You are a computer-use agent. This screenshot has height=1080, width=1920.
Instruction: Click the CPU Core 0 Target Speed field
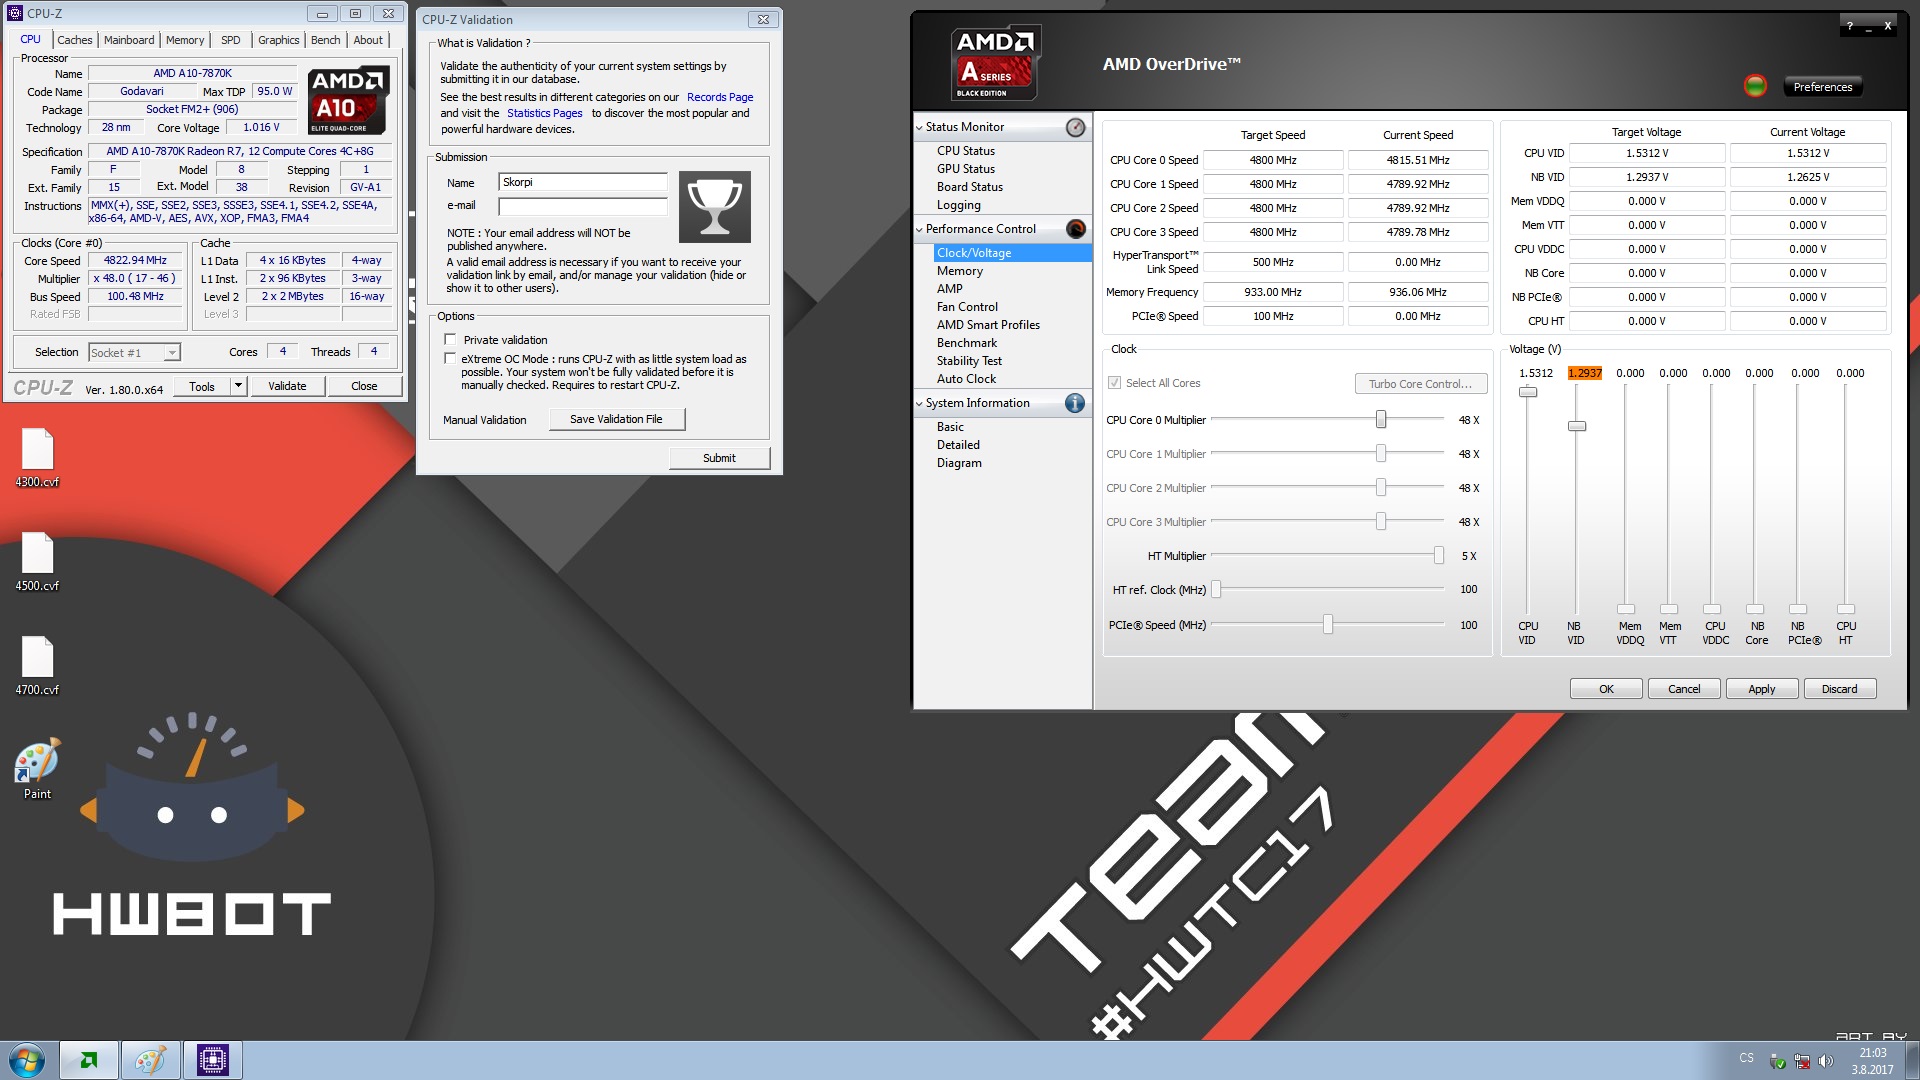point(1273,160)
